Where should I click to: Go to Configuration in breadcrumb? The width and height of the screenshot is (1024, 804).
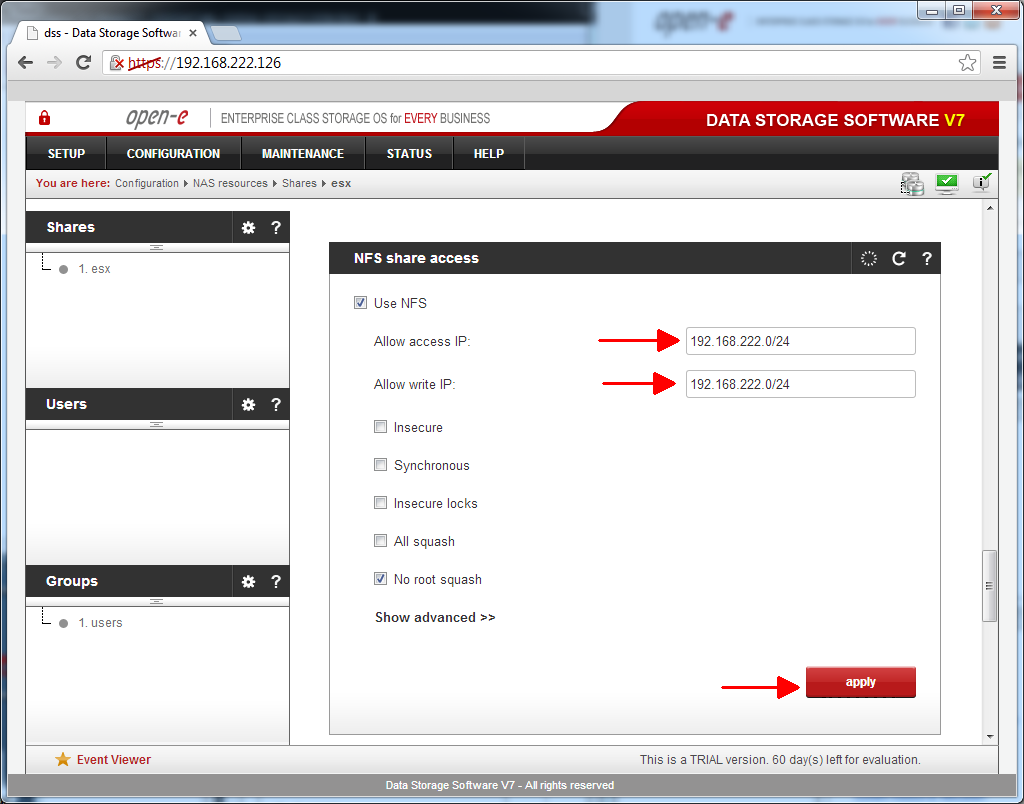pos(147,184)
